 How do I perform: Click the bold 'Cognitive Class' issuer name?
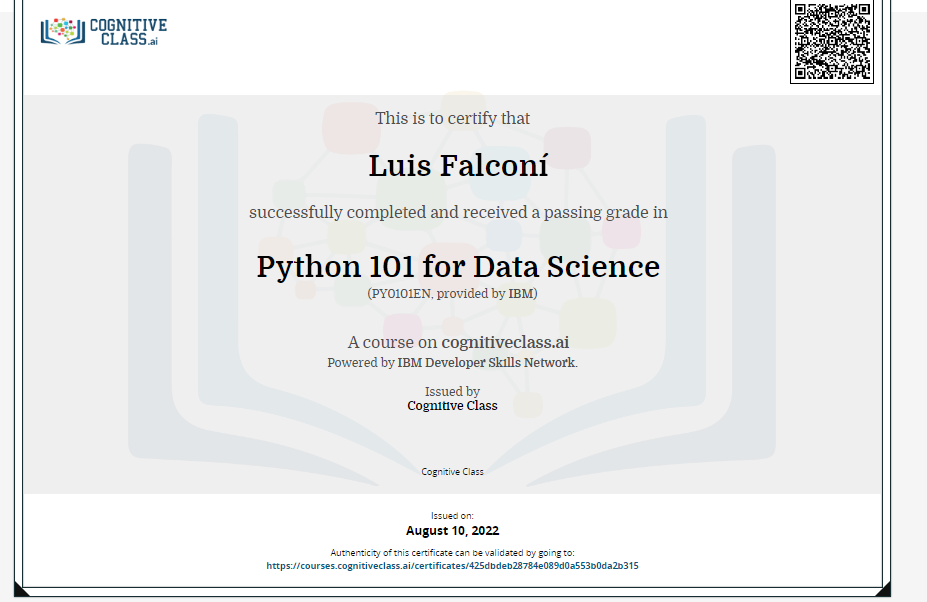(x=452, y=406)
